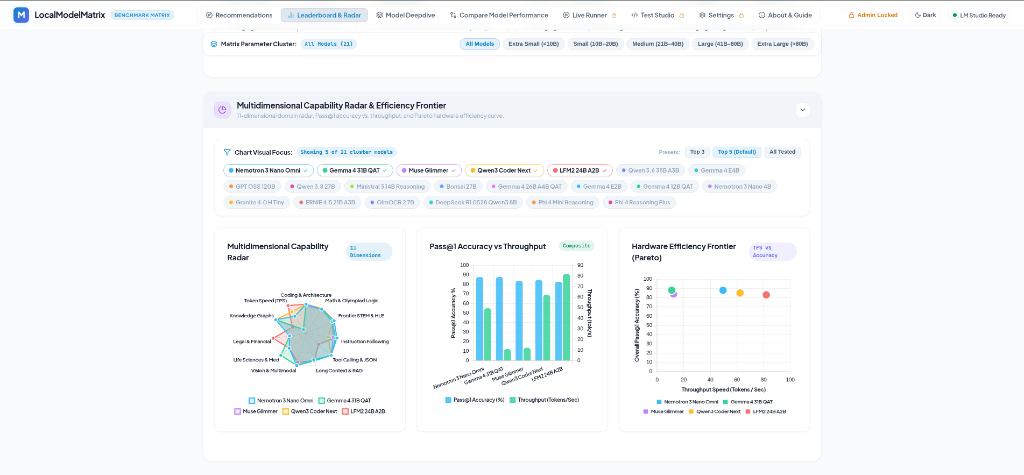Screen dimensions: 1024x475
Task: Apply the Top 5 (Default) preset
Action: [x=737, y=152]
